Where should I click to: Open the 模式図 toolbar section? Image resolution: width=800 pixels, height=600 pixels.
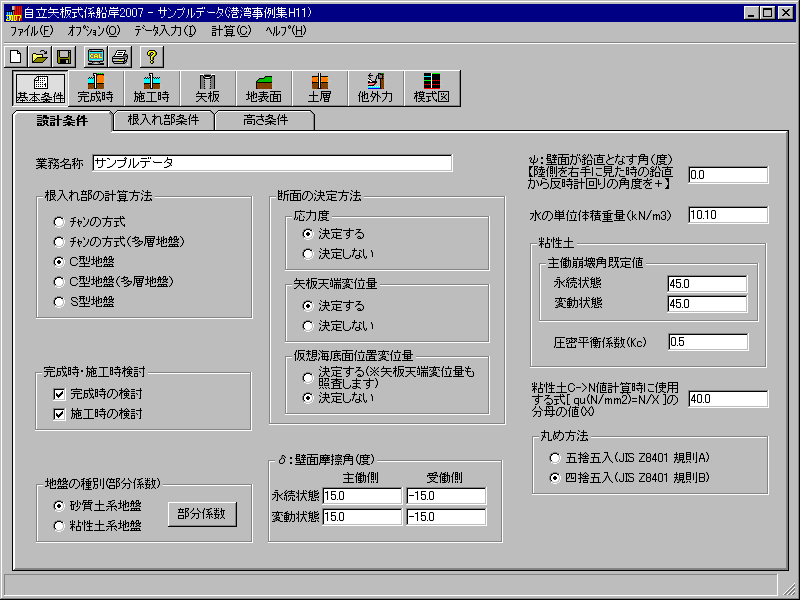[432, 88]
